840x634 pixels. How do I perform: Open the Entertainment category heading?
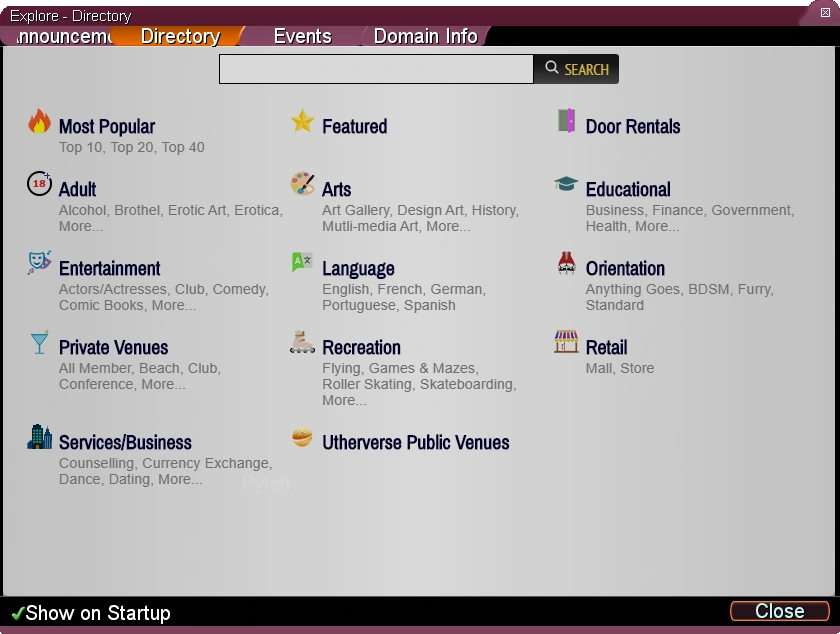109,268
